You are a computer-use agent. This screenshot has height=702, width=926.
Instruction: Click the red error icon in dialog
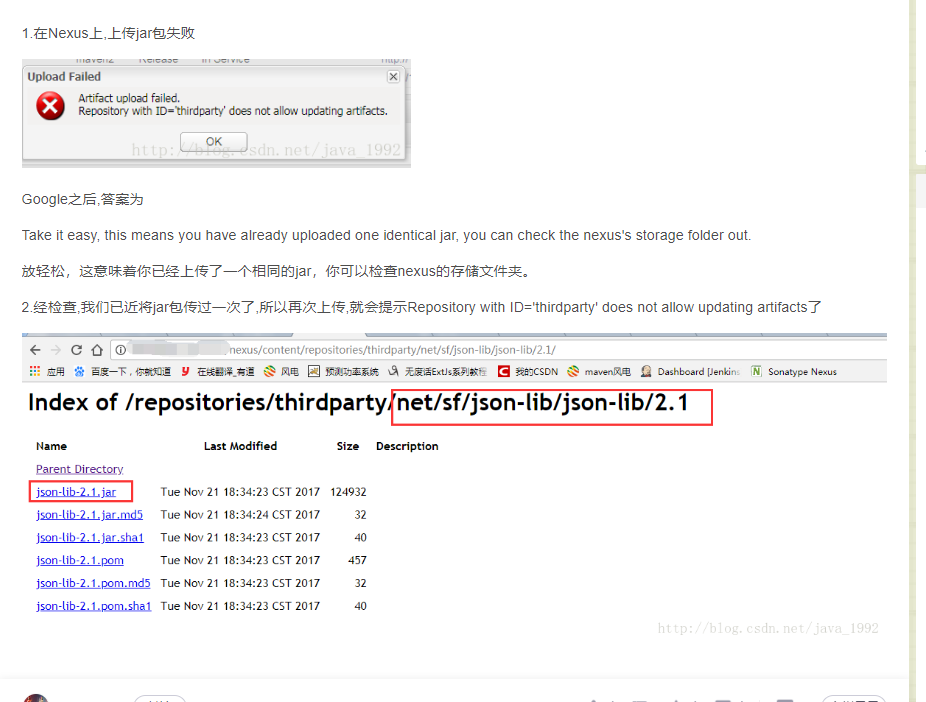51,106
